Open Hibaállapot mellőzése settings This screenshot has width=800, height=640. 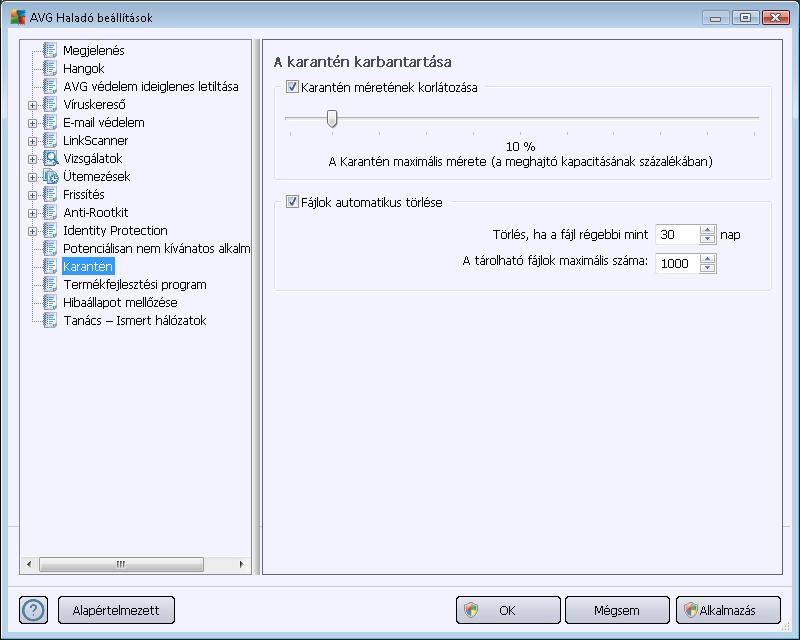pos(120,302)
